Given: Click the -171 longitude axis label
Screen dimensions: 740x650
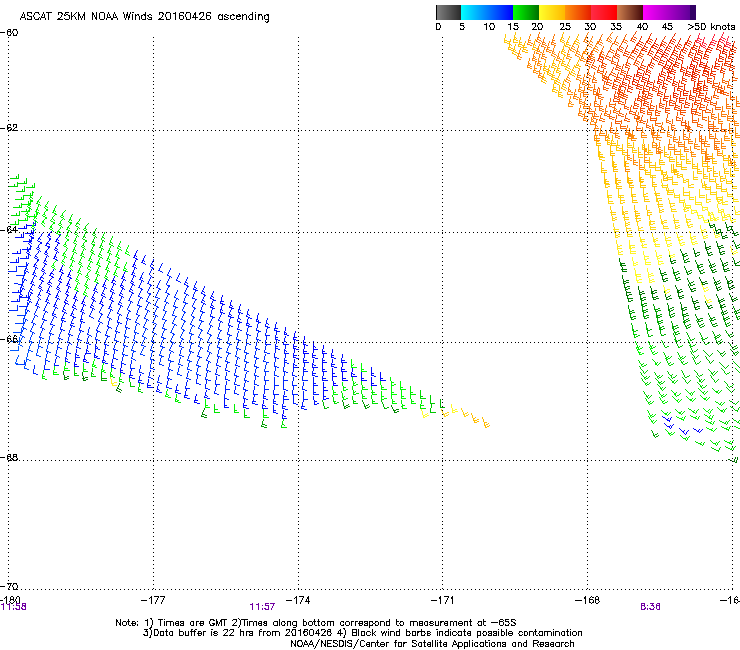Looking at the screenshot, I should click(442, 600).
